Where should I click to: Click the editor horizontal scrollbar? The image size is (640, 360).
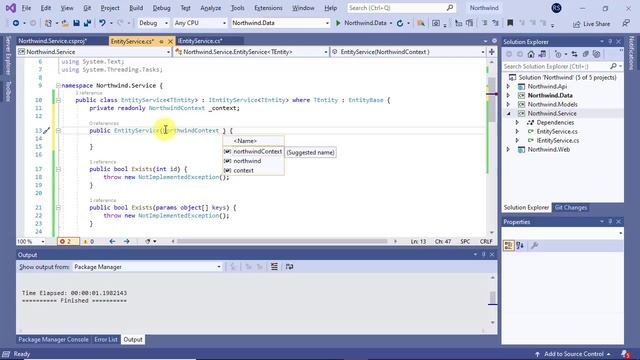tap(282, 241)
